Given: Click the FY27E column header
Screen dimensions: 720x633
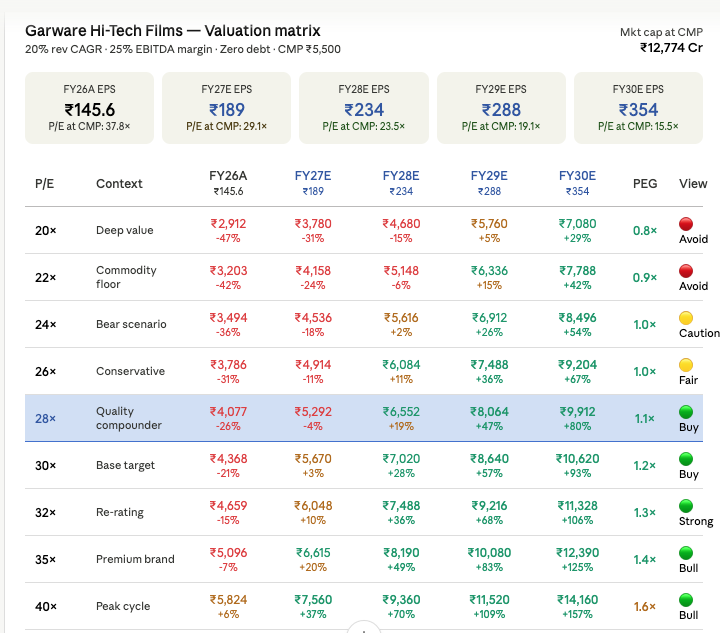Looking at the screenshot, I should pos(313,183).
